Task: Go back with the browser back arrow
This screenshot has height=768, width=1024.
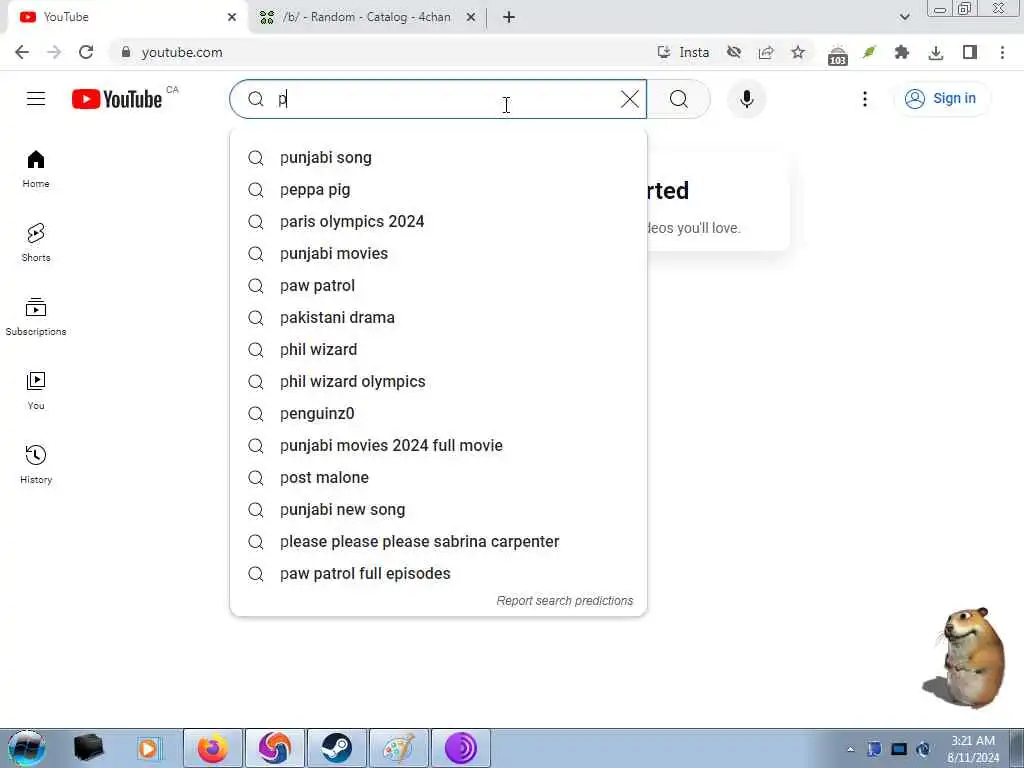Action: pyautogui.click(x=22, y=52)
